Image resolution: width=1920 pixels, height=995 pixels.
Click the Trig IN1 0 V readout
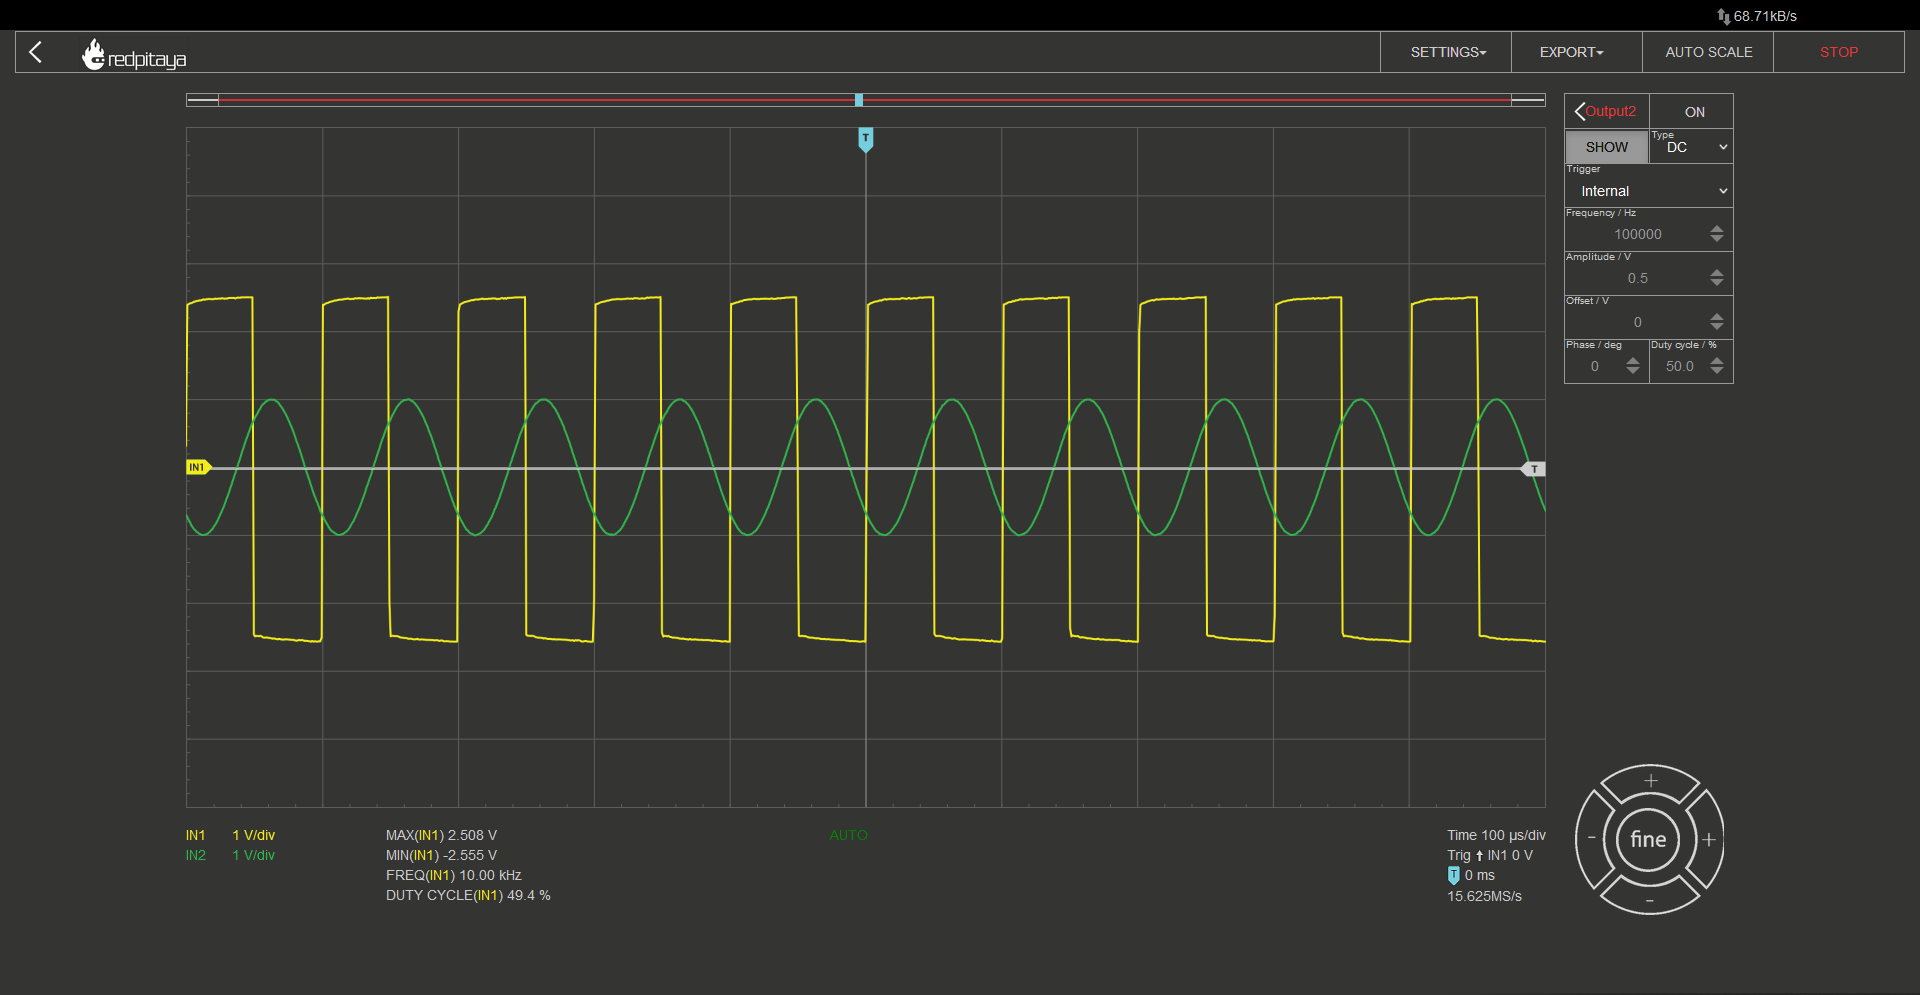pyautogui.click(x=1490, y=855)
